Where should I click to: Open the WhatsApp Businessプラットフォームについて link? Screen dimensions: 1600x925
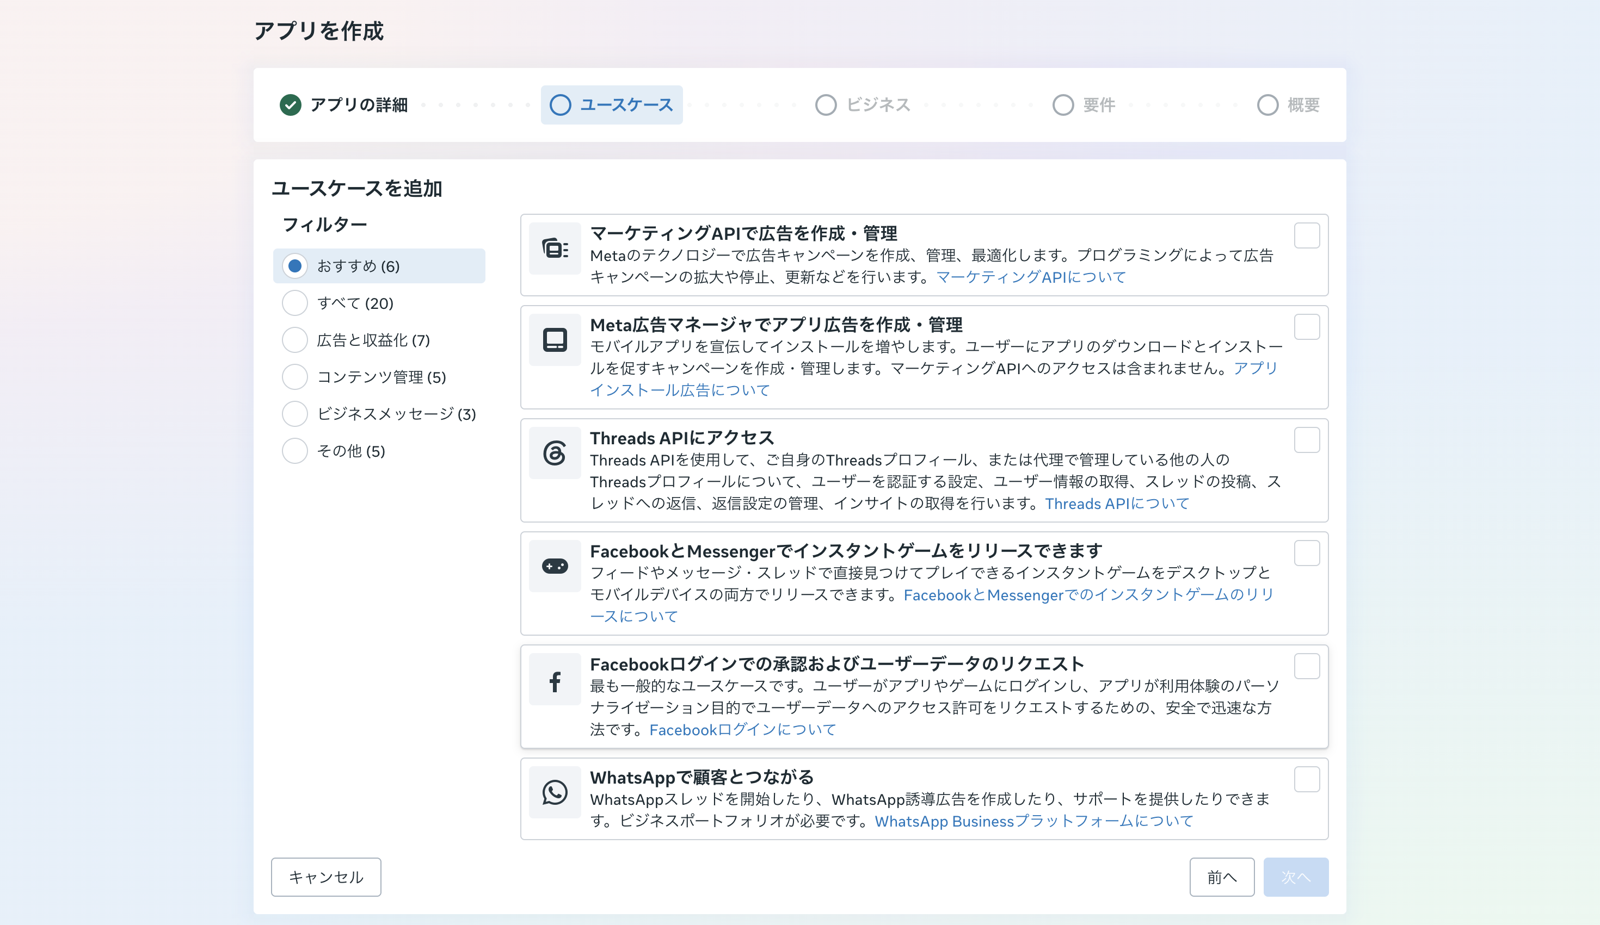pos(1034,821)
